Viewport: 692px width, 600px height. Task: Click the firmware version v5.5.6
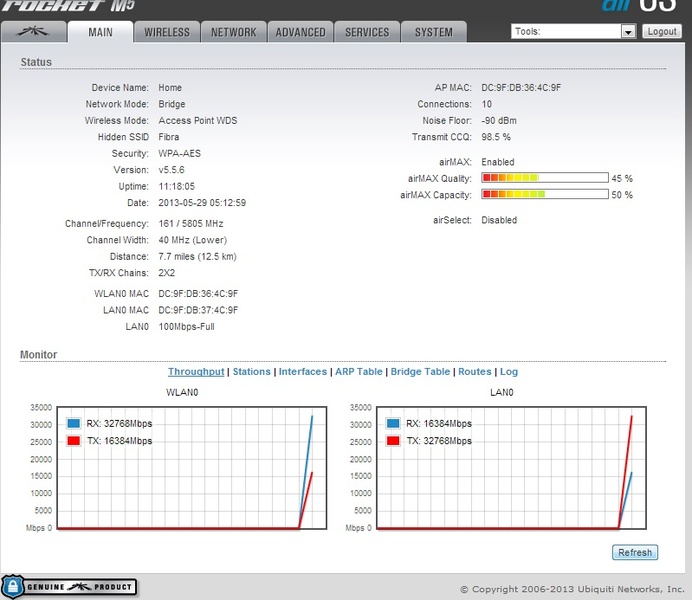[171, 170]
